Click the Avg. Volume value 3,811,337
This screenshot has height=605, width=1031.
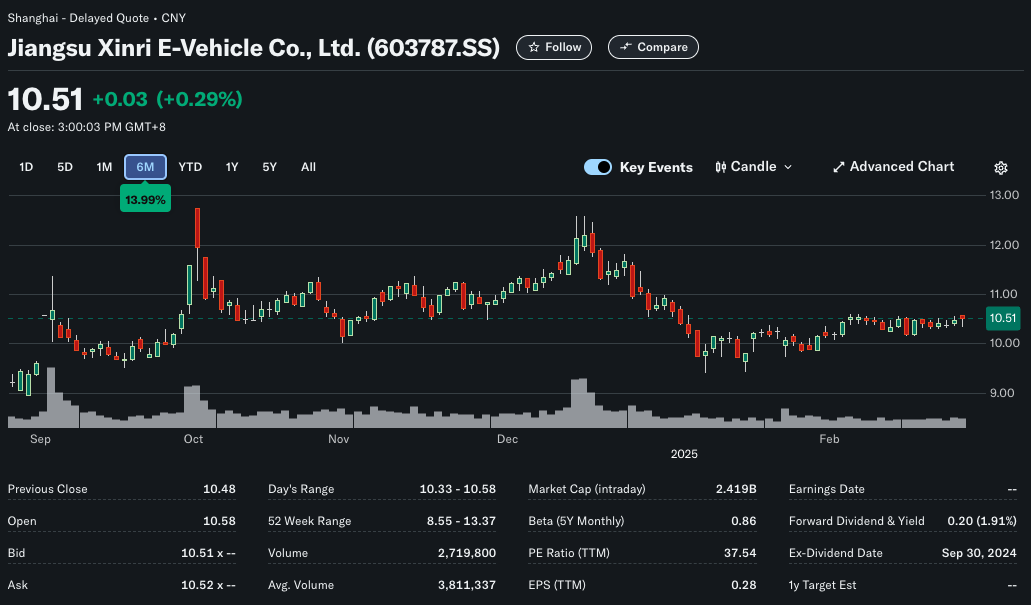click(x=467, y=585)
